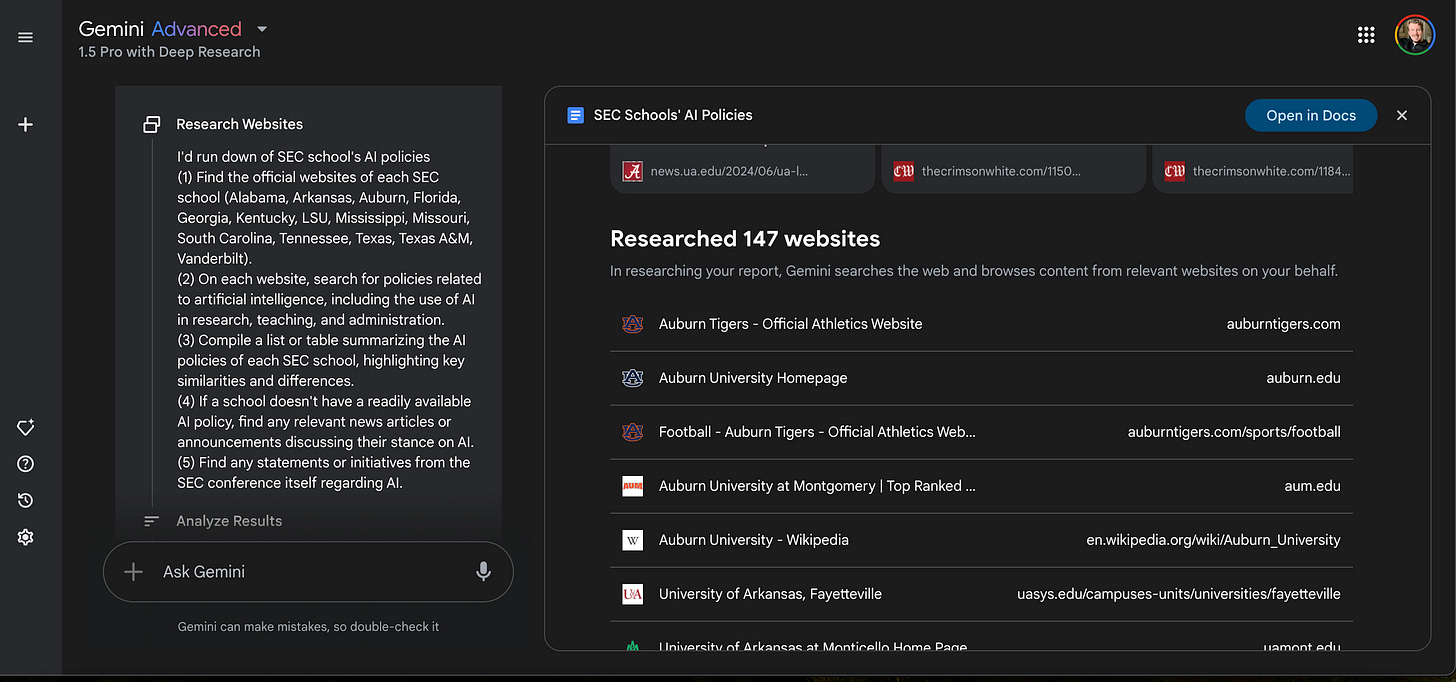
Task: Click the Auburn University at Montgomery favicon
Action: click(x=632, y=486)
